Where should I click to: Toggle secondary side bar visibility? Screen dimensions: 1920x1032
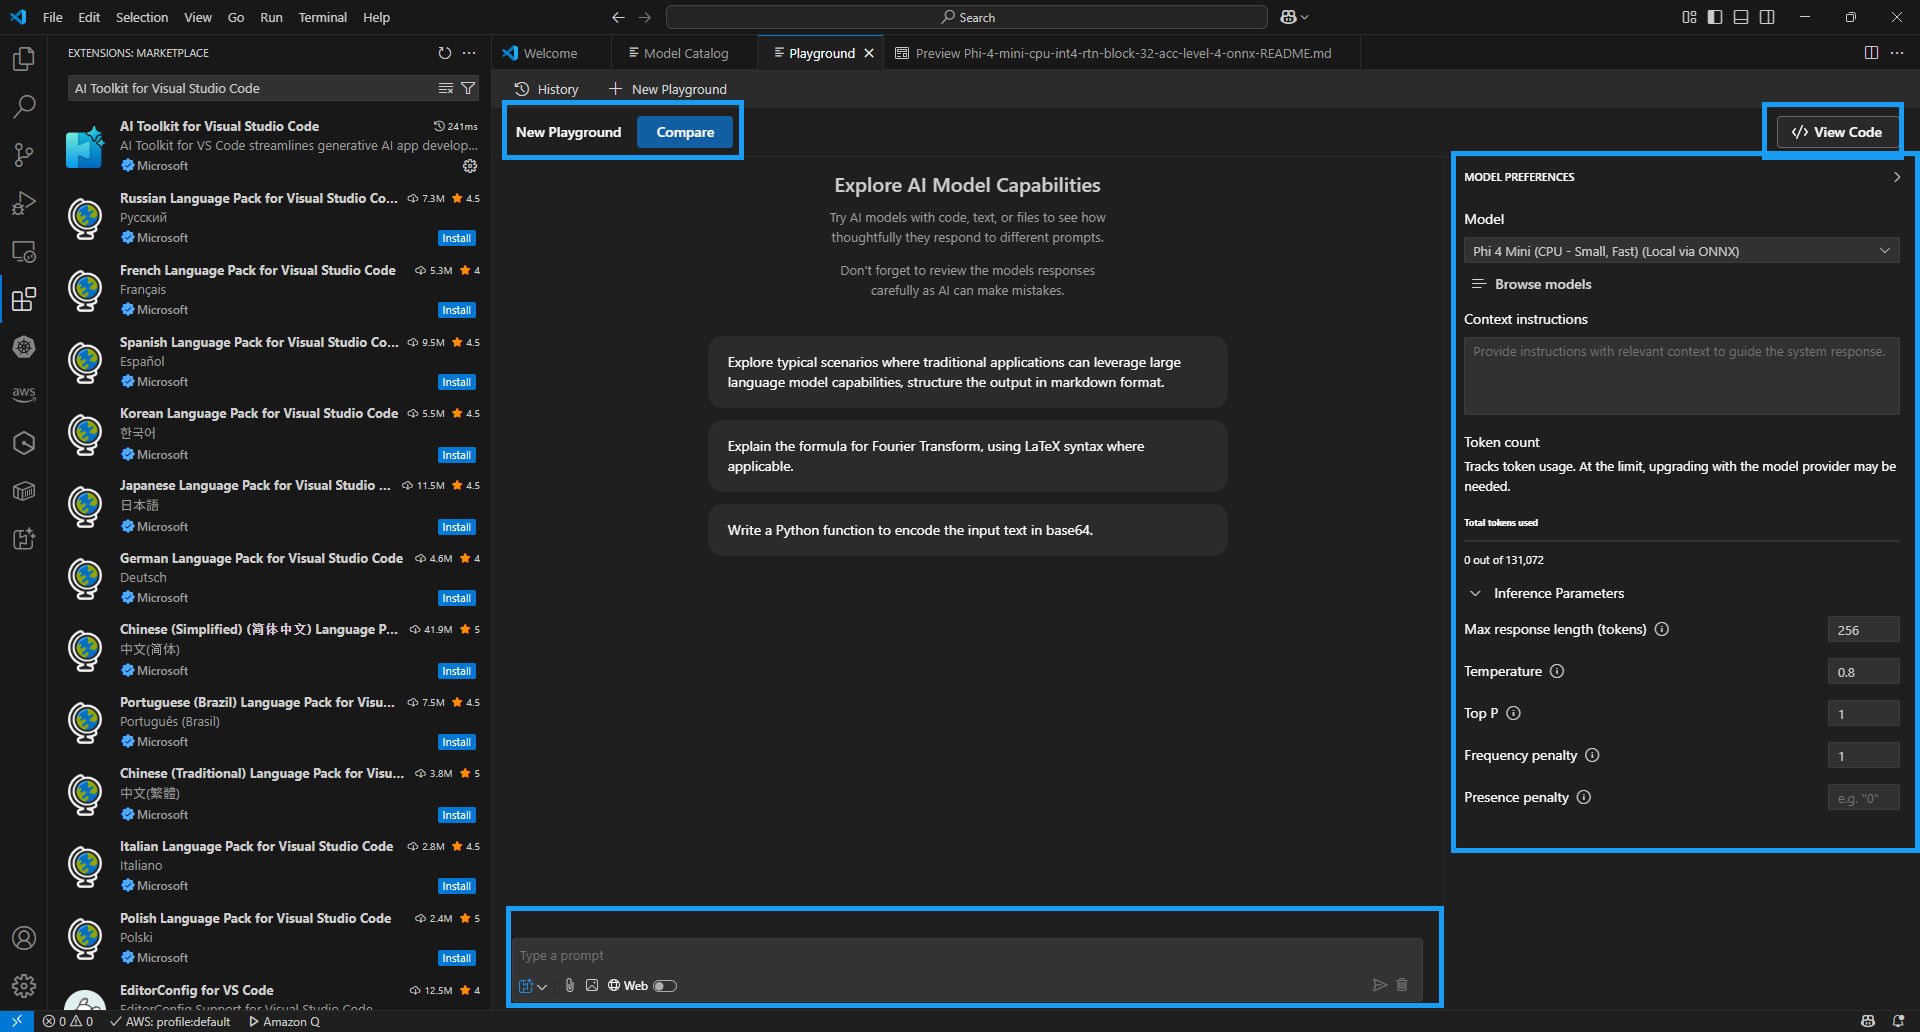[1767, 17]
